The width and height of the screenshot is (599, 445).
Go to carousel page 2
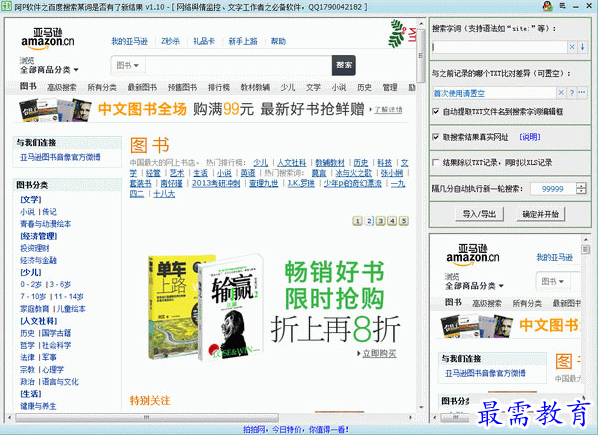pos(369,221)
